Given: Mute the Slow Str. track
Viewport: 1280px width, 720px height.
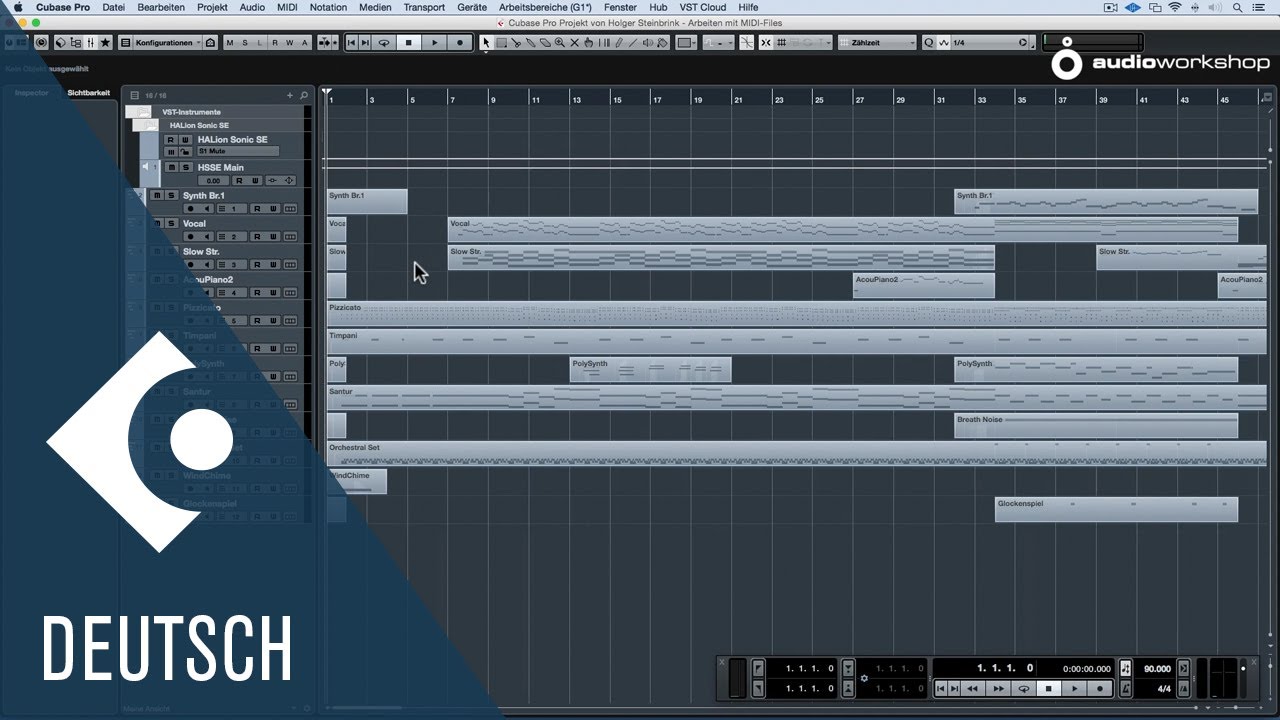Looking at the screenshot, I should (157, 251).
